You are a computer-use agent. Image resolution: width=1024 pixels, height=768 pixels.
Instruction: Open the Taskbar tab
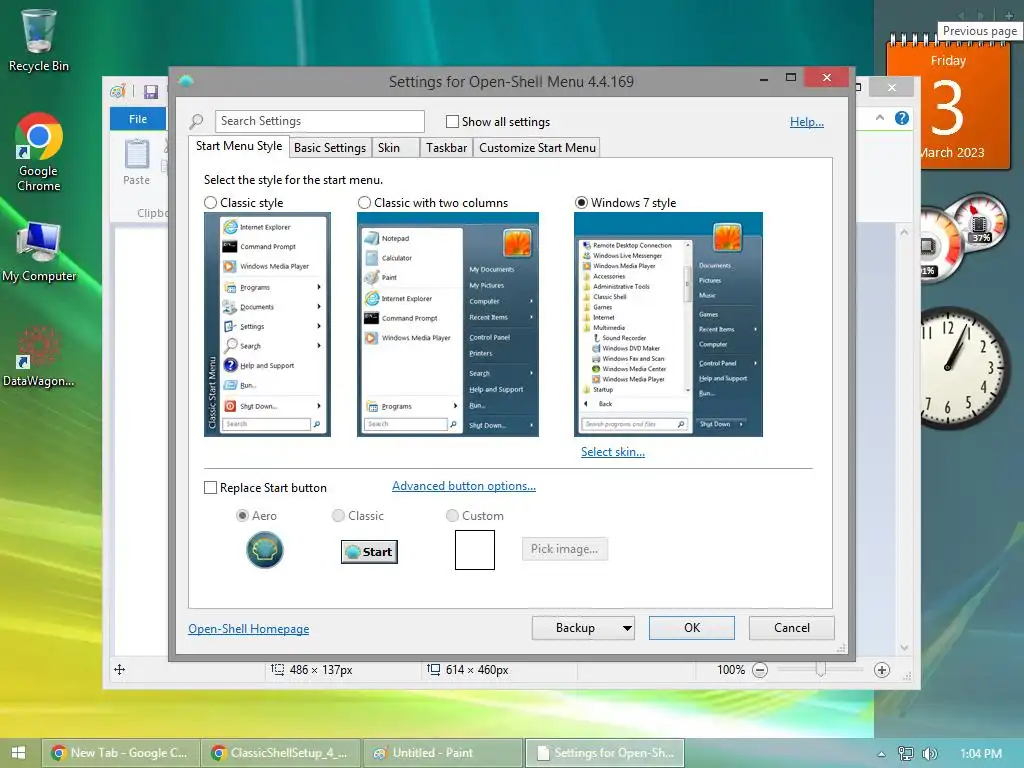pos(447,148)
